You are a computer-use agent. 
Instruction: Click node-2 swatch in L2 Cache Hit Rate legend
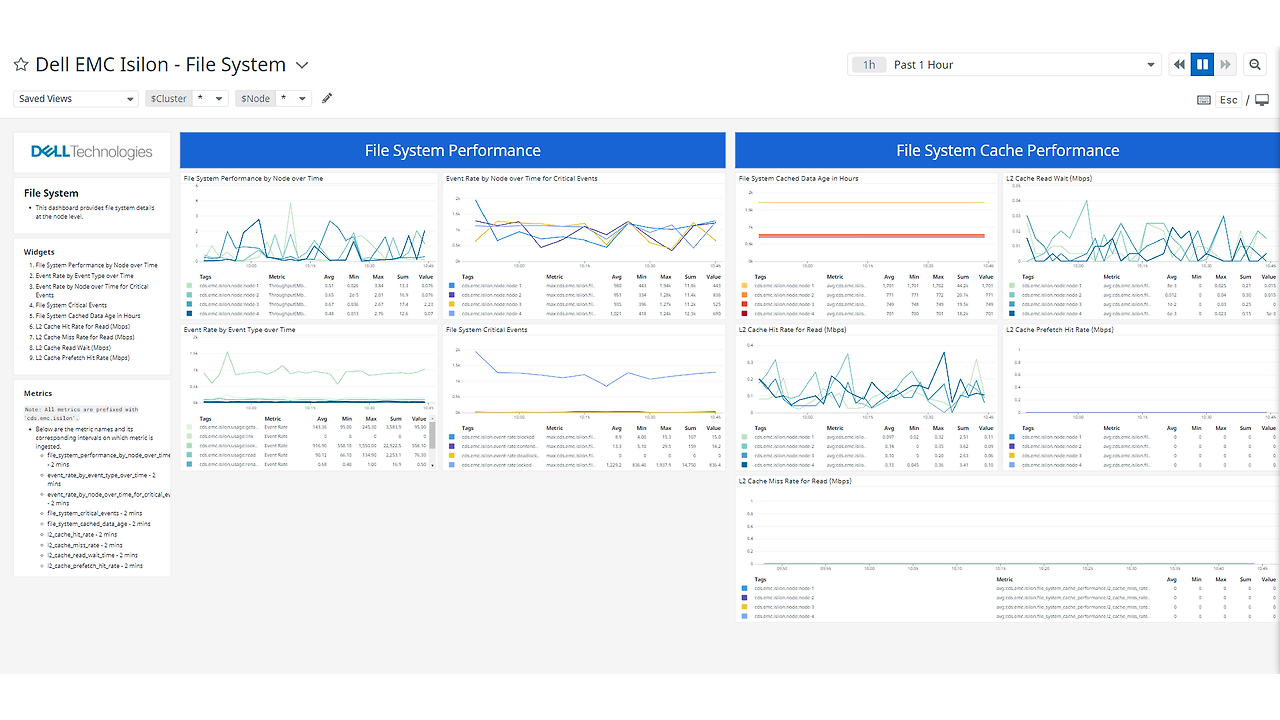click(x=744, y=446)
